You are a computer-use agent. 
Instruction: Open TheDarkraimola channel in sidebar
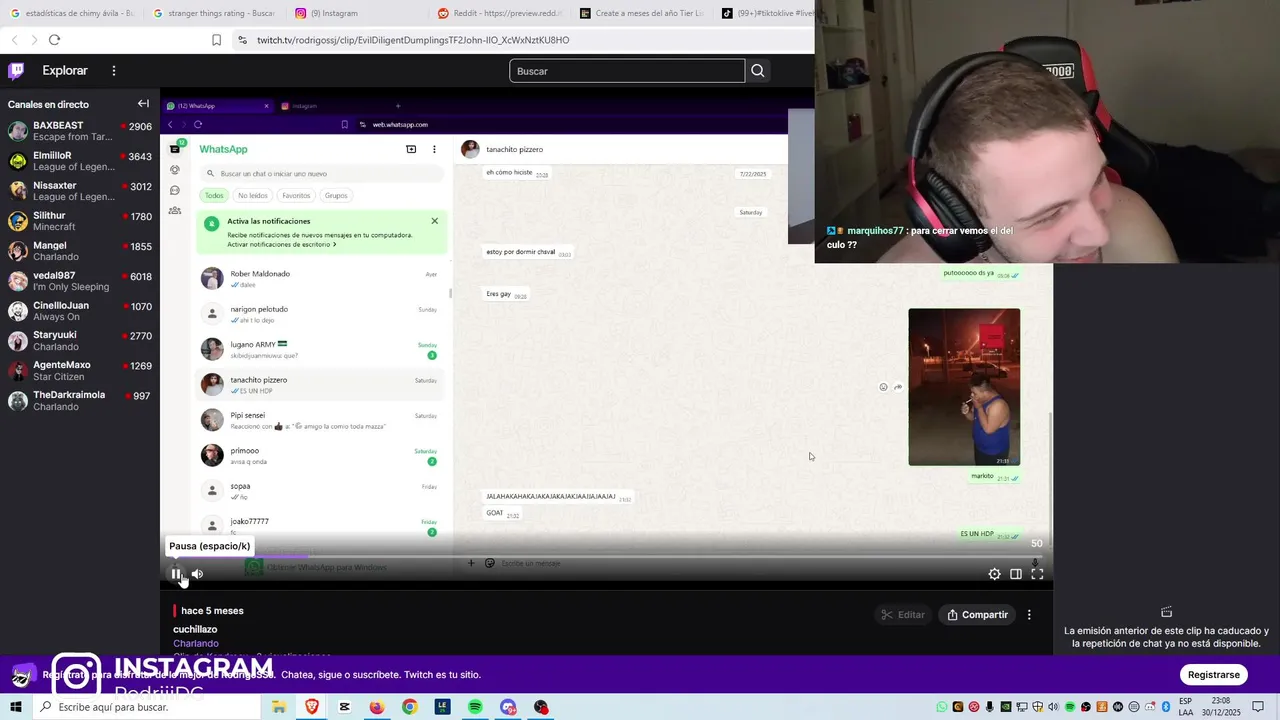(x=80, y=401)
